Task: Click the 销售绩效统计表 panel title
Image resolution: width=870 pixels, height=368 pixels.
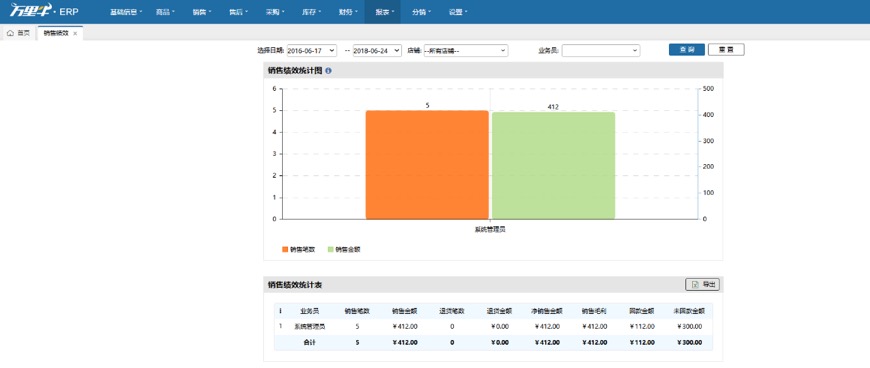Action: 295,285
